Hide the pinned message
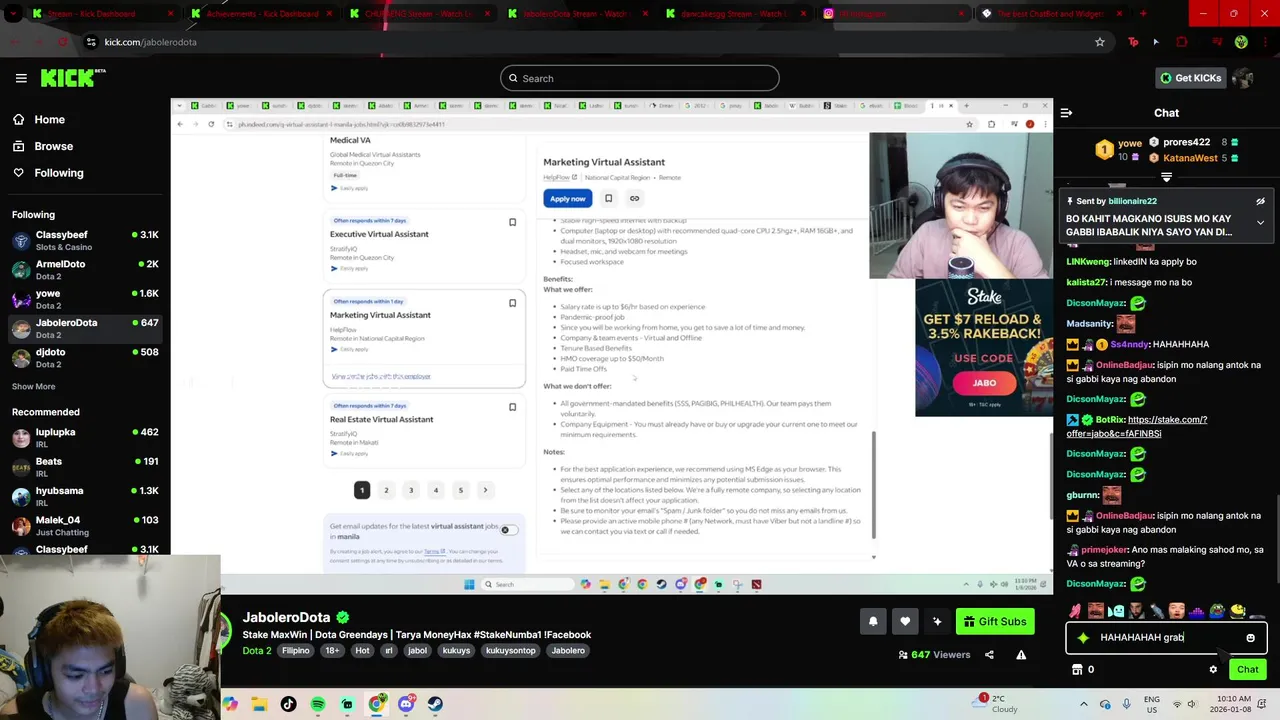 coord(1260,201)
